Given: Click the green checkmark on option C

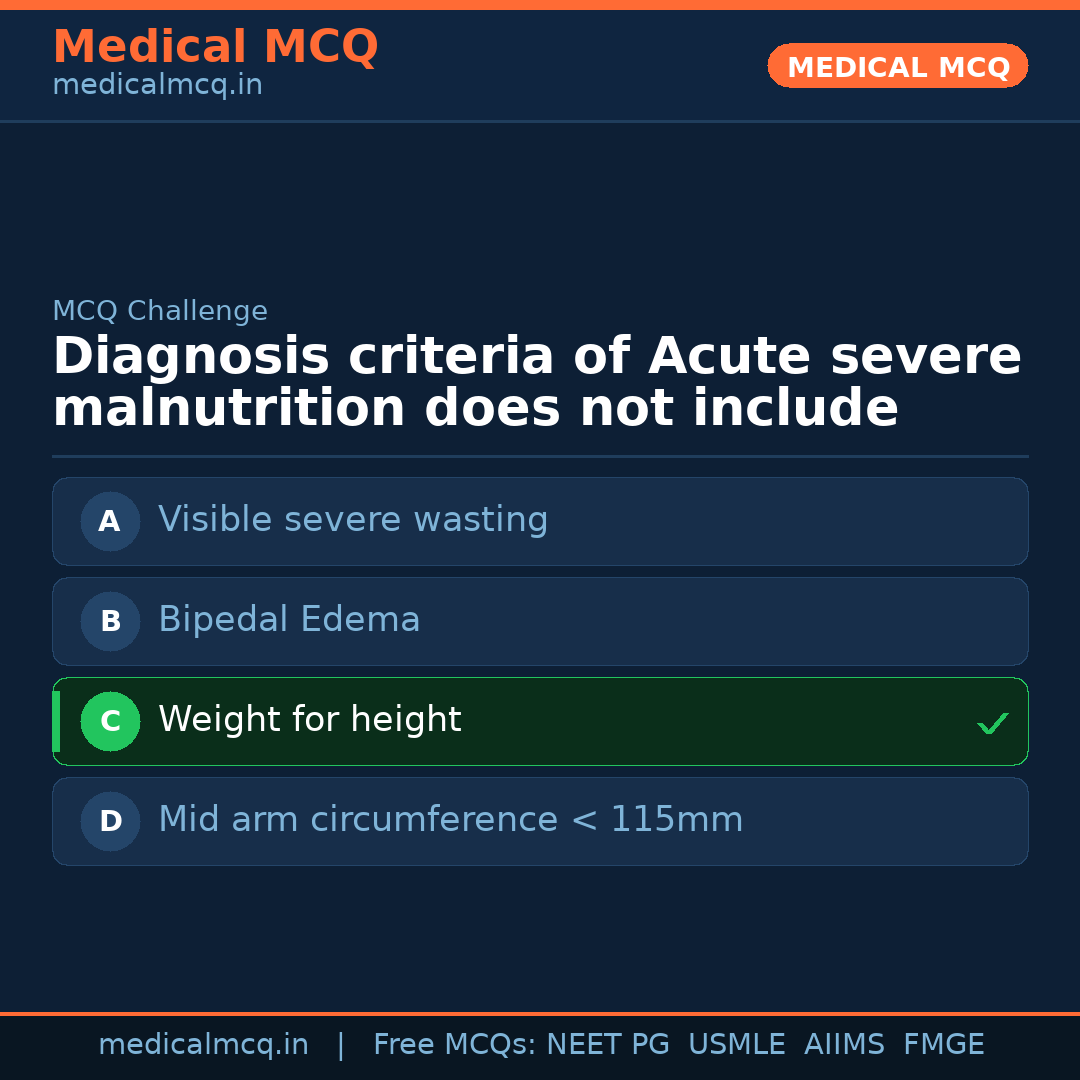Looking at the screenshot, I should tap(992, 723).
